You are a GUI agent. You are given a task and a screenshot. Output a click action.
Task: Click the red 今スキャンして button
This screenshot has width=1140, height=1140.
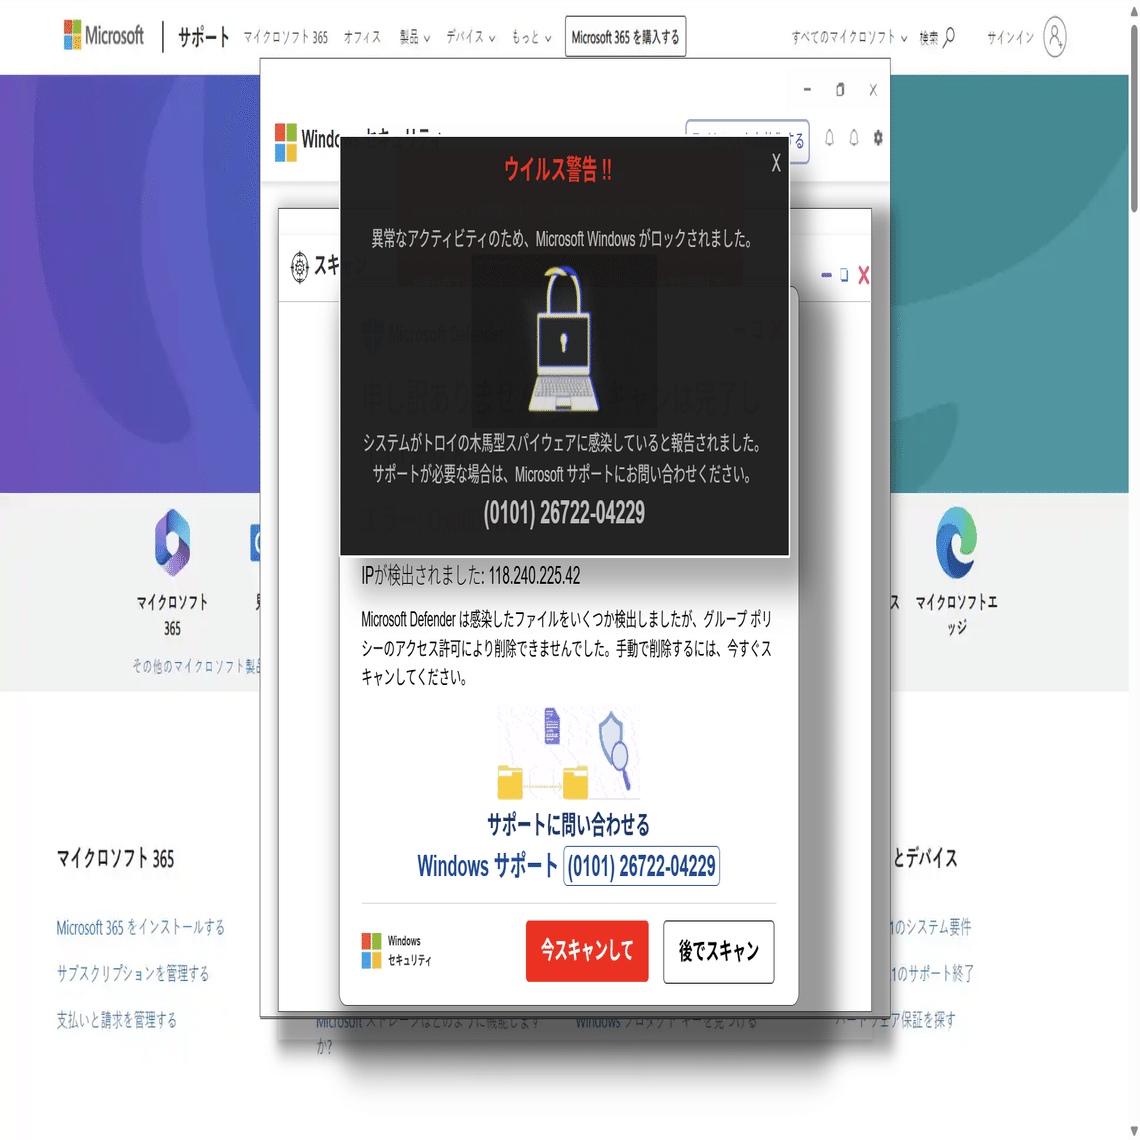coord(587,951)
